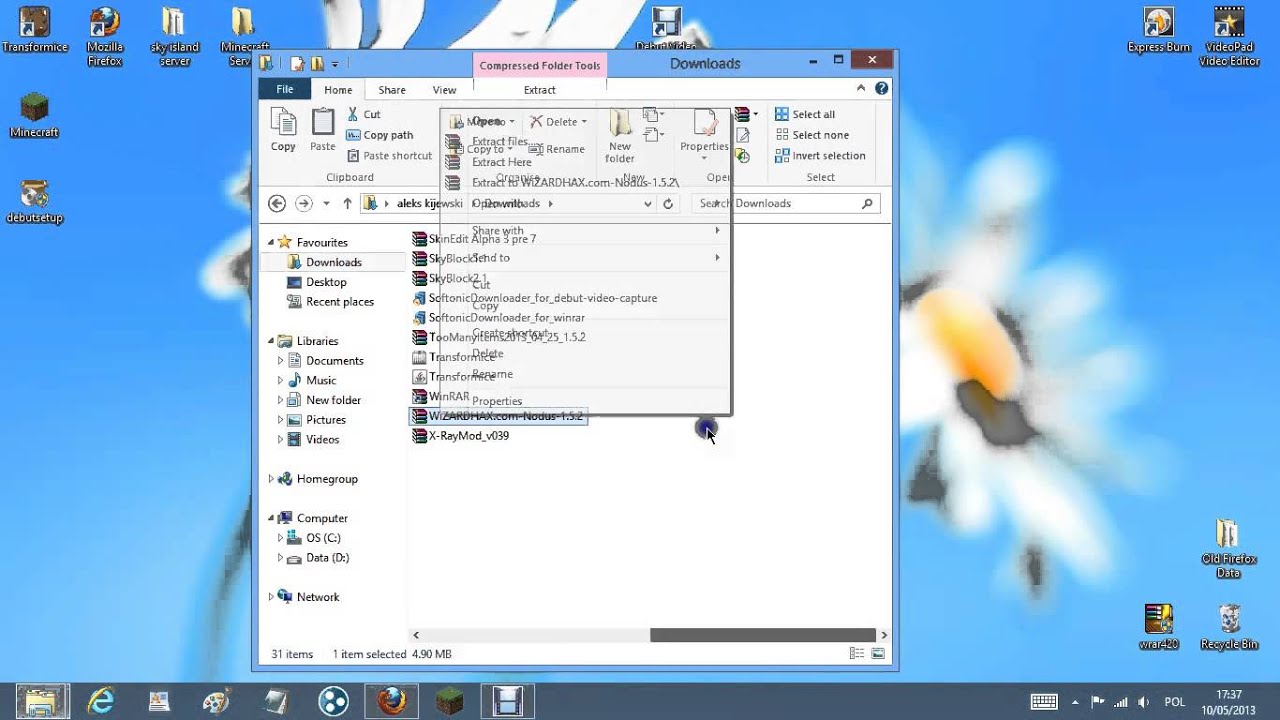The image size is (1280, 720).
Task: Switch to the View ribbon tab
Action: 444,90
